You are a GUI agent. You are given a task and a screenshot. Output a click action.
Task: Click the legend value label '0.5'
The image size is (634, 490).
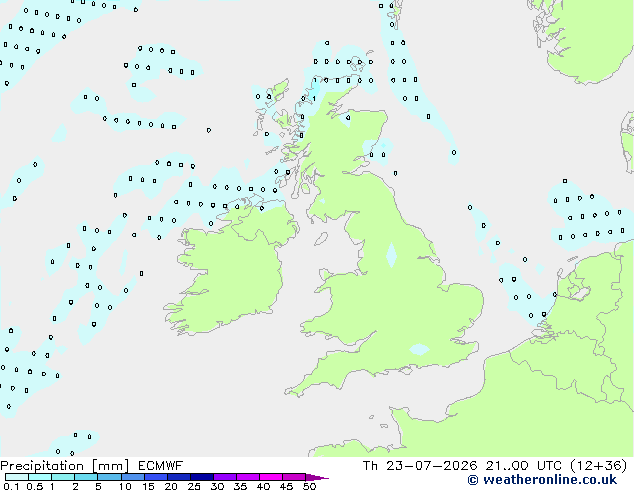(x=35, y=486)
